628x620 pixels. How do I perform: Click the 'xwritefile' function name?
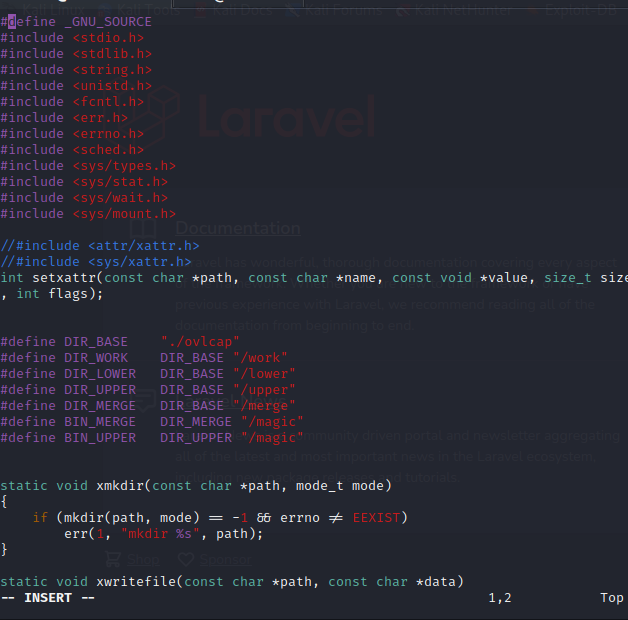pyautogui.click(x=136, y=582)
